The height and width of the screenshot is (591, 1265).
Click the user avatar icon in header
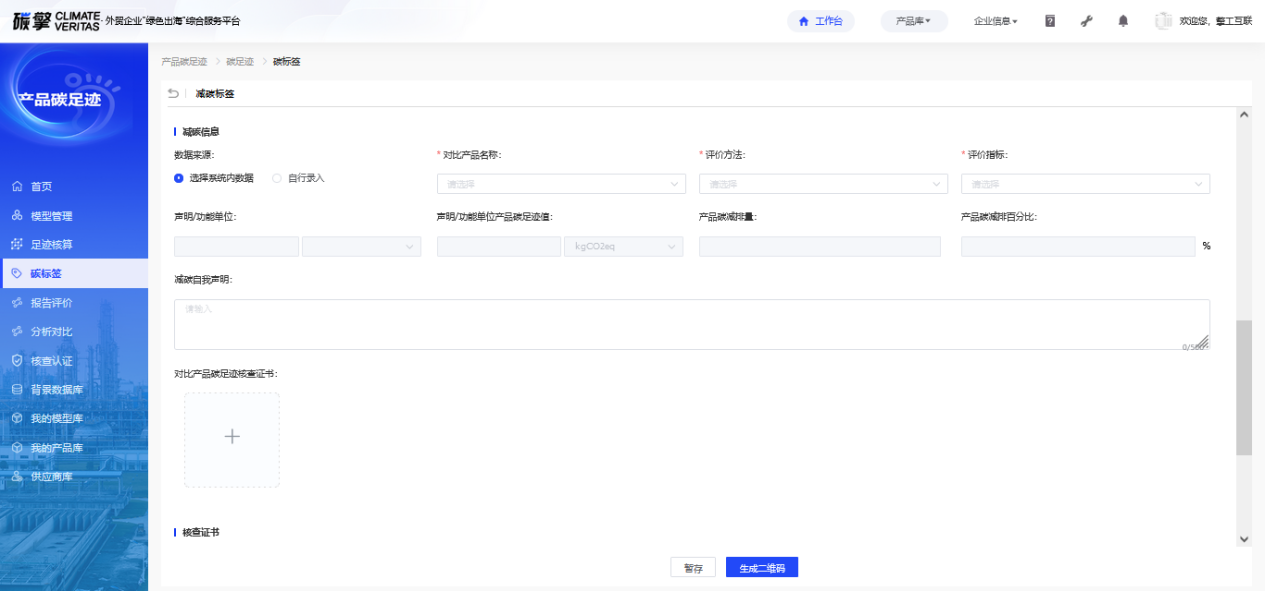(1163, 21)
